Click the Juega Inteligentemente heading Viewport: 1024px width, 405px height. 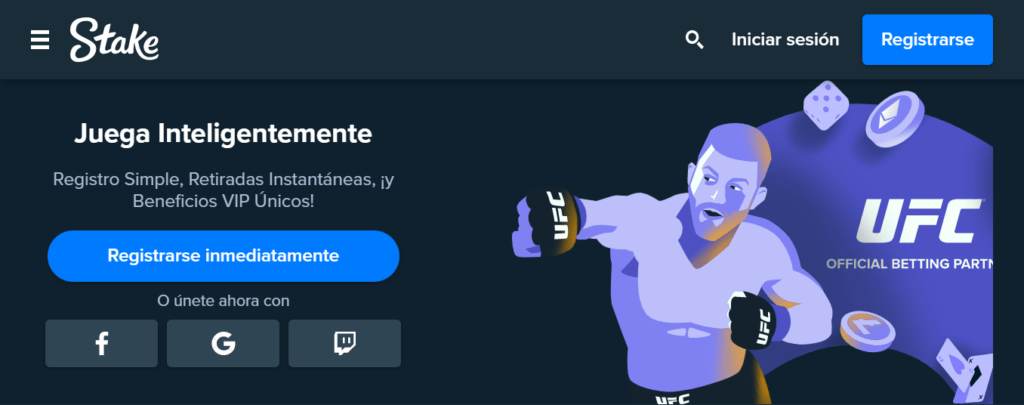(223, 134)
